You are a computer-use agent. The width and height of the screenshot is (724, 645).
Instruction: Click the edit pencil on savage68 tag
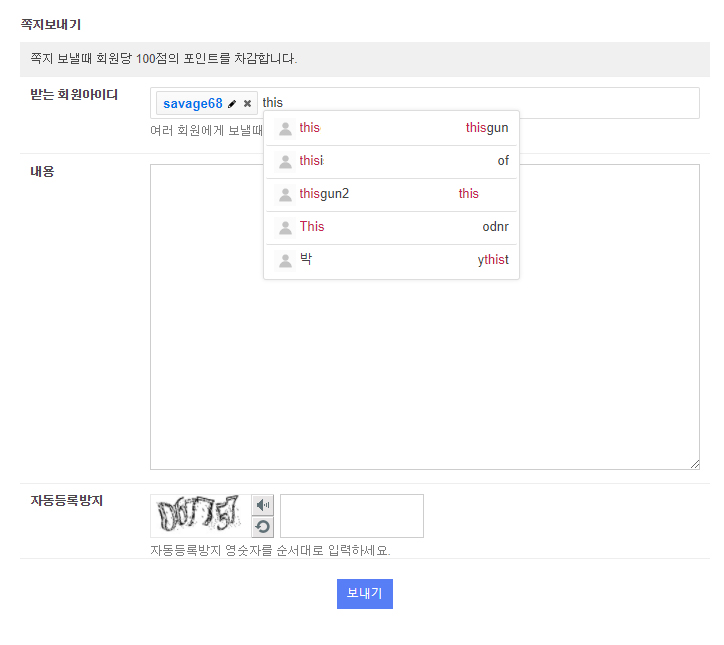point(233,104)
